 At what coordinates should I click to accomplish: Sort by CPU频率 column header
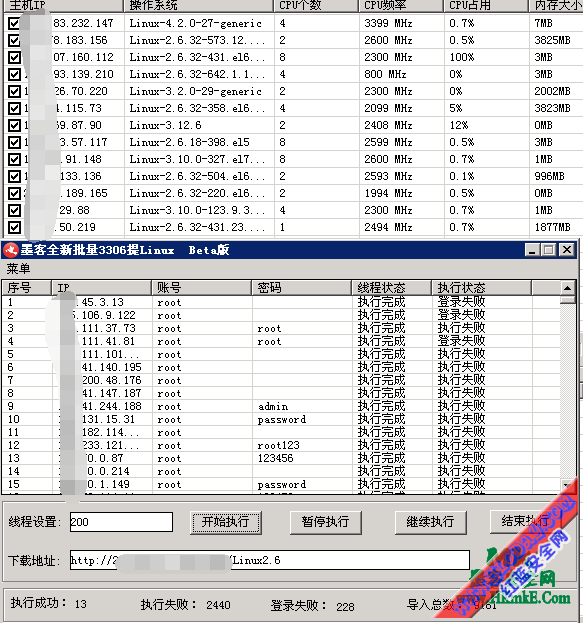402,6
